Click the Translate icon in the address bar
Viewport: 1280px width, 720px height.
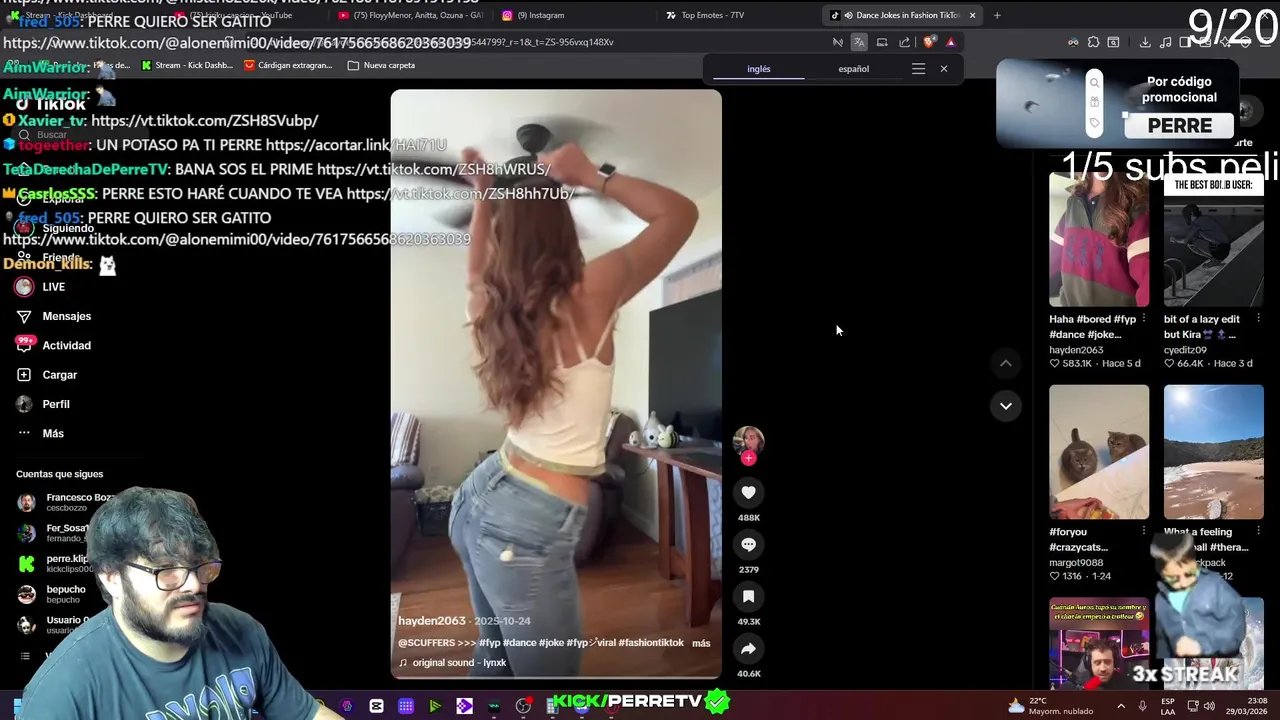859,42
